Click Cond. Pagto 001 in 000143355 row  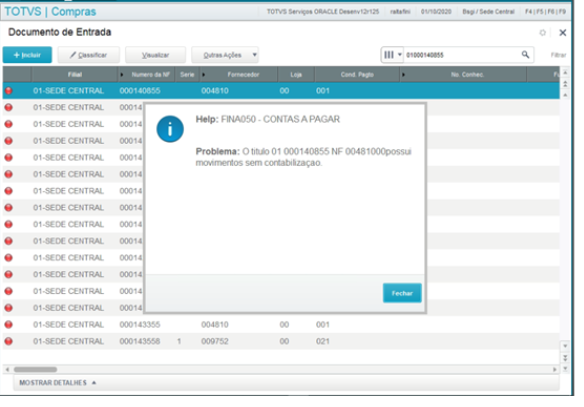[x=323, y=325]
